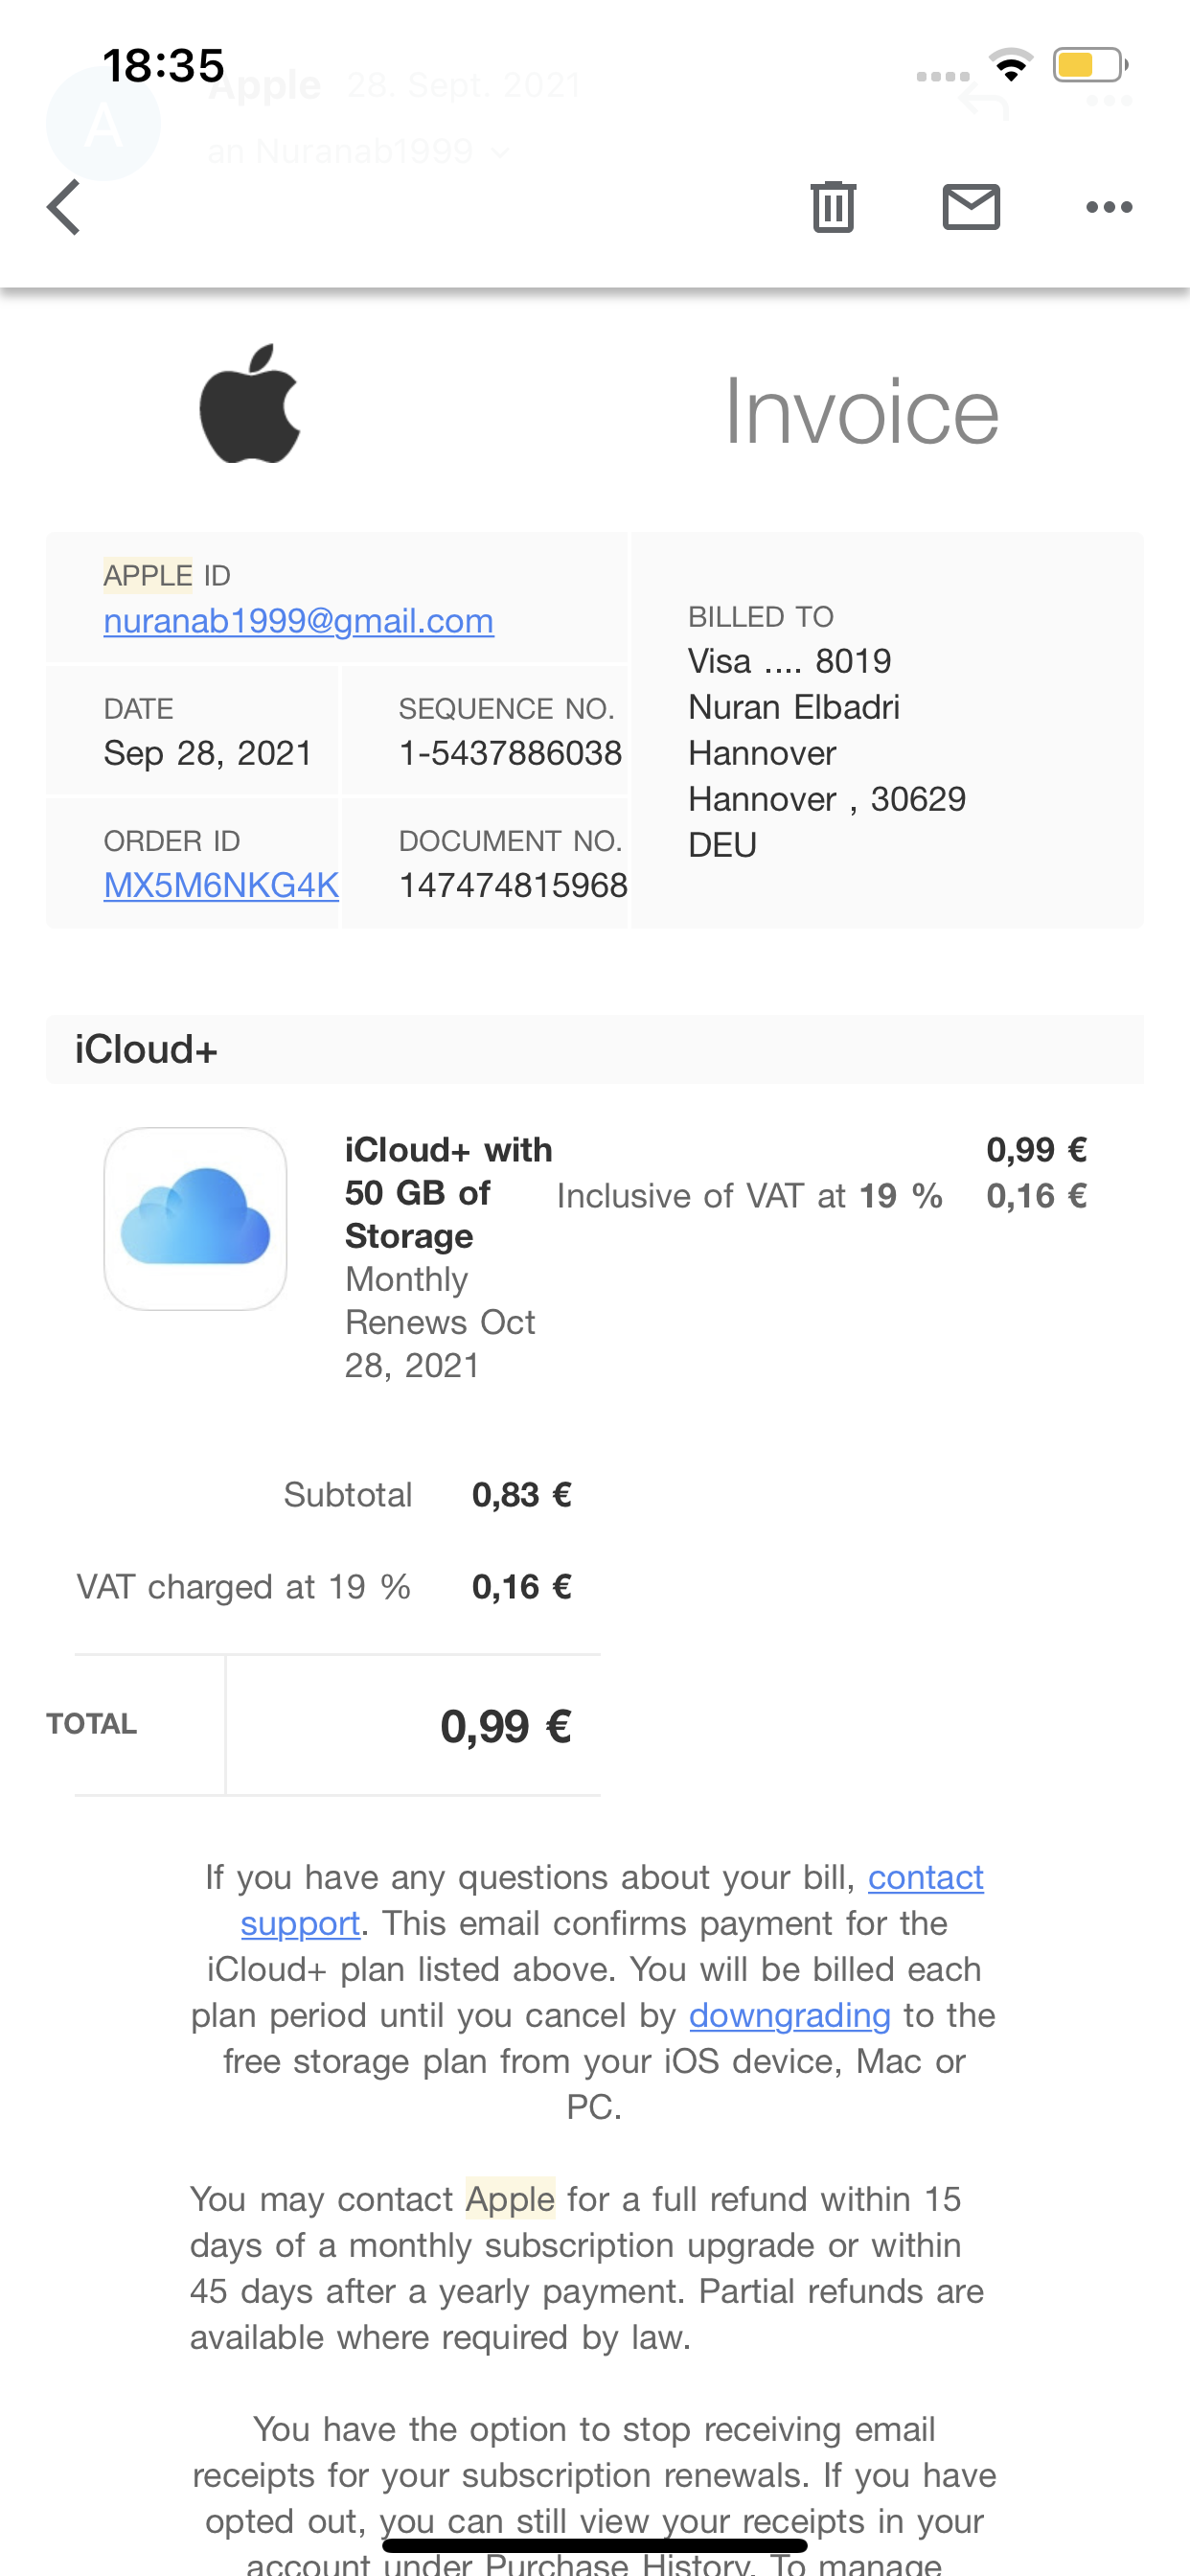
Task: Open the nuranab1999@gmail.com Apple ID link
Action: pos(298,621)
